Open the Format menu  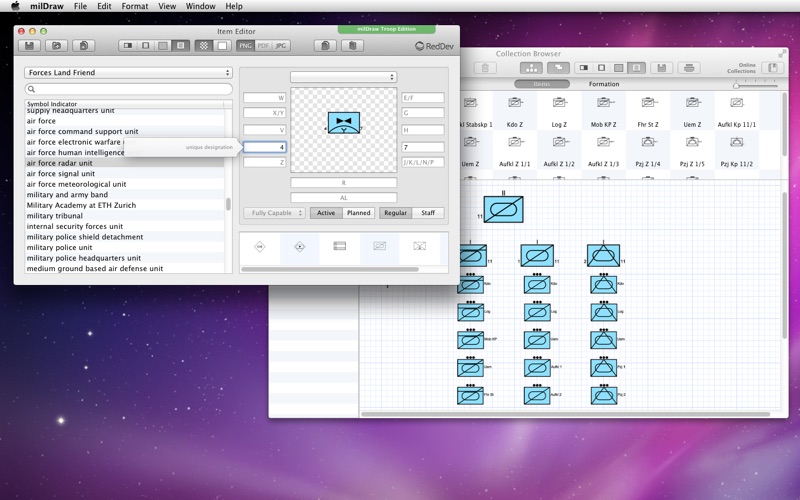click(135, 6)
